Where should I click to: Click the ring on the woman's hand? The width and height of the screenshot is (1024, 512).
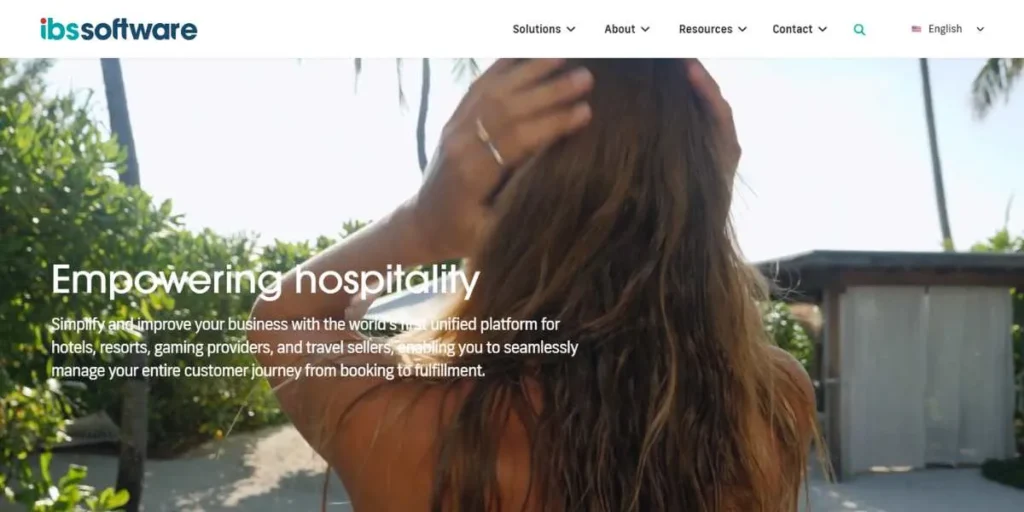(490, 141)
